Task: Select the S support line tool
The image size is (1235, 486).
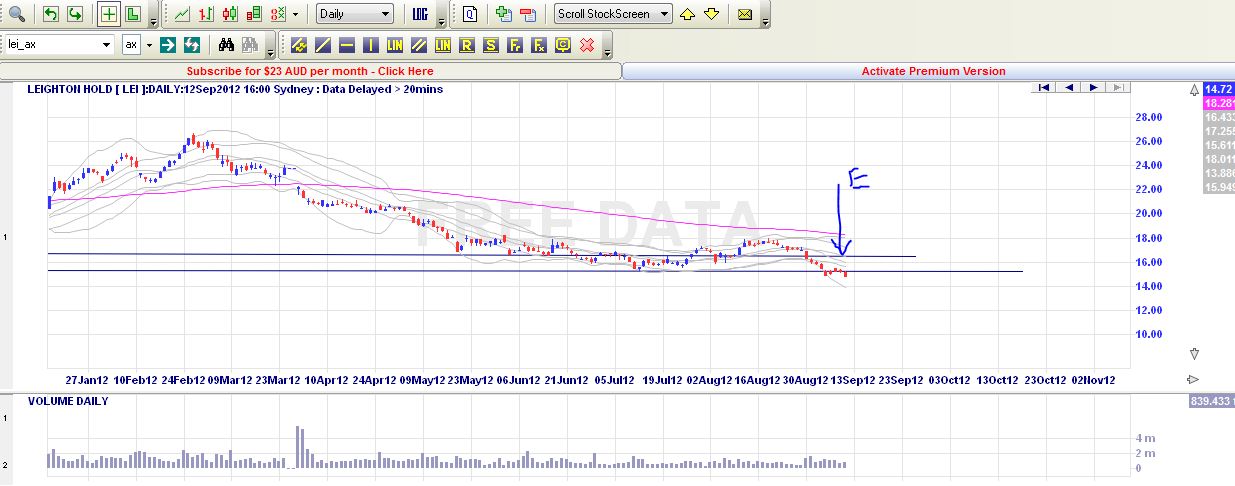Action: point(491,45)
